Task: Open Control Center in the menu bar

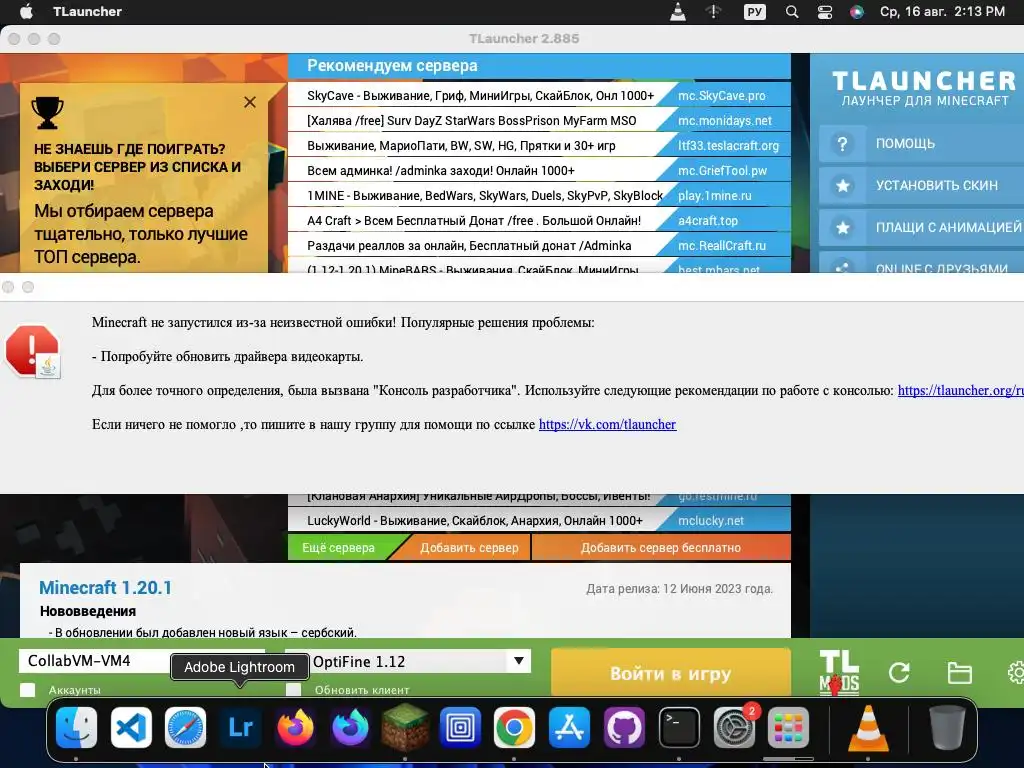Action: coord(825,12)
